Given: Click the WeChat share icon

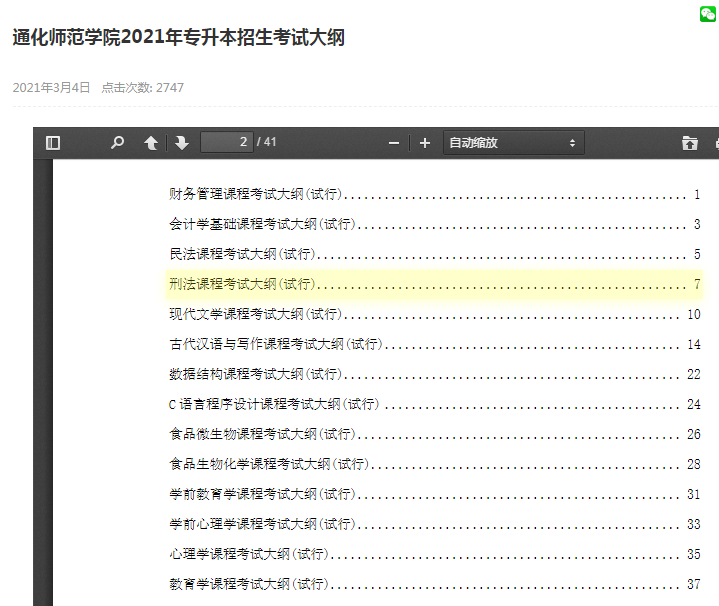Looking at the screenshot, I should [708, 14].
